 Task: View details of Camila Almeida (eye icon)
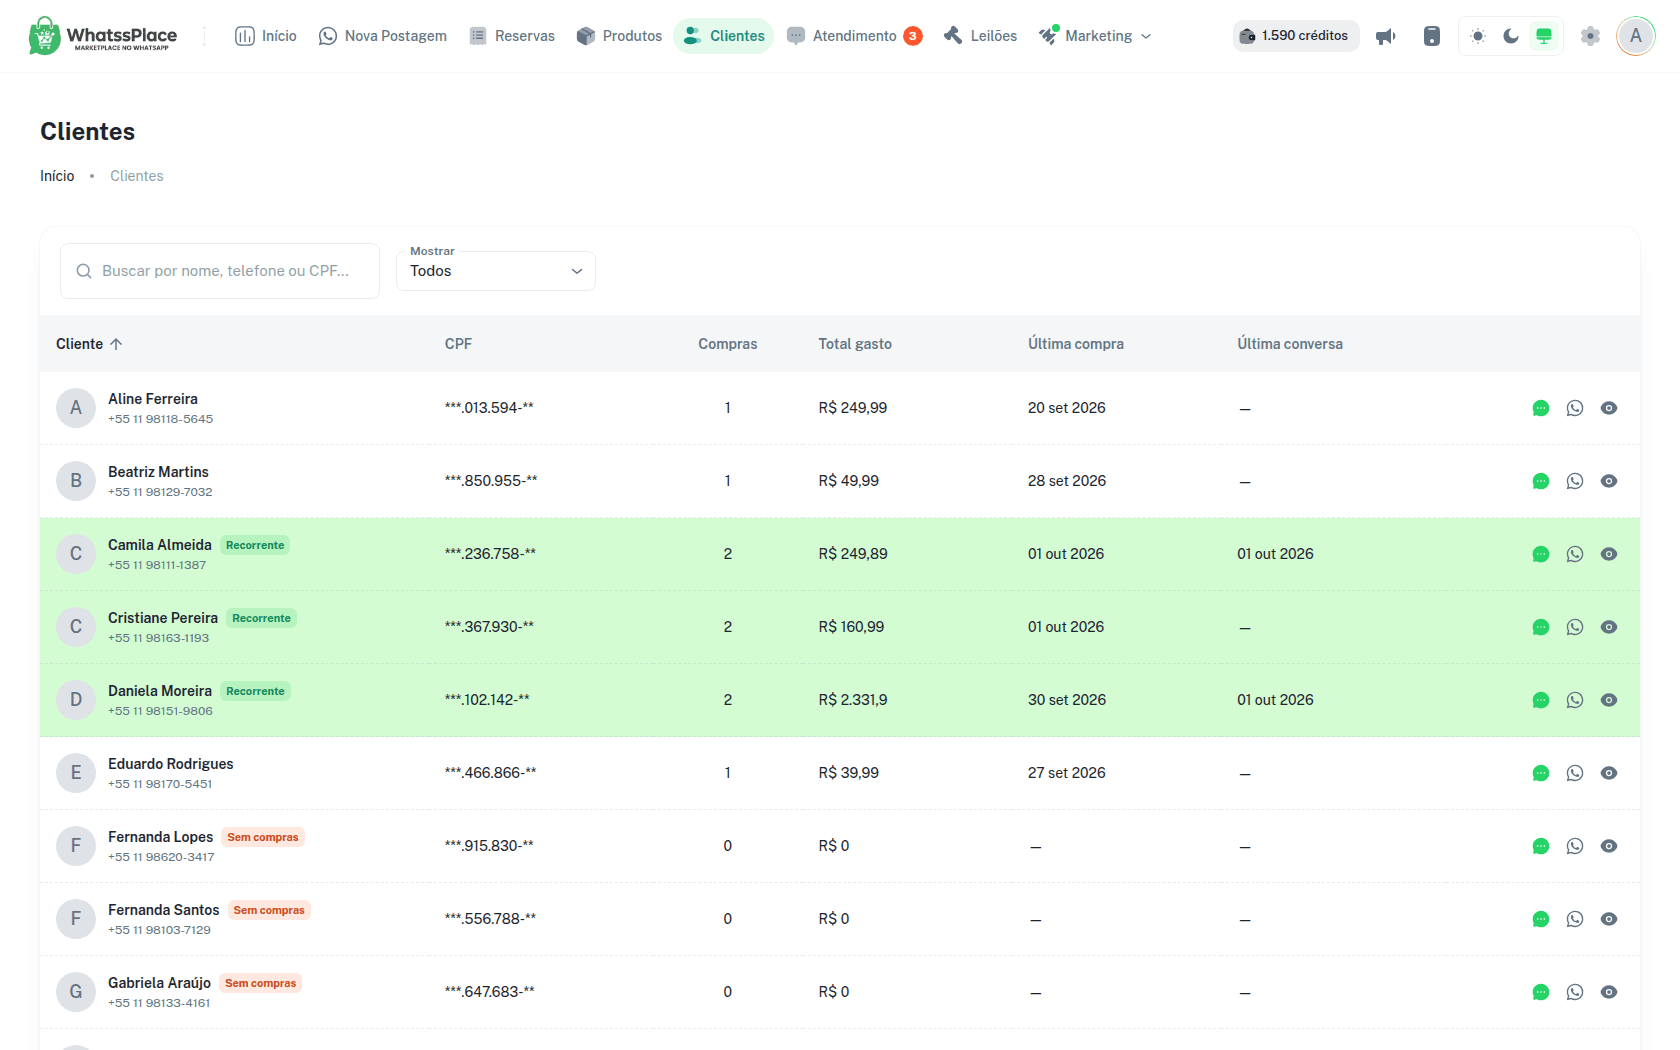coord(1609,554)
